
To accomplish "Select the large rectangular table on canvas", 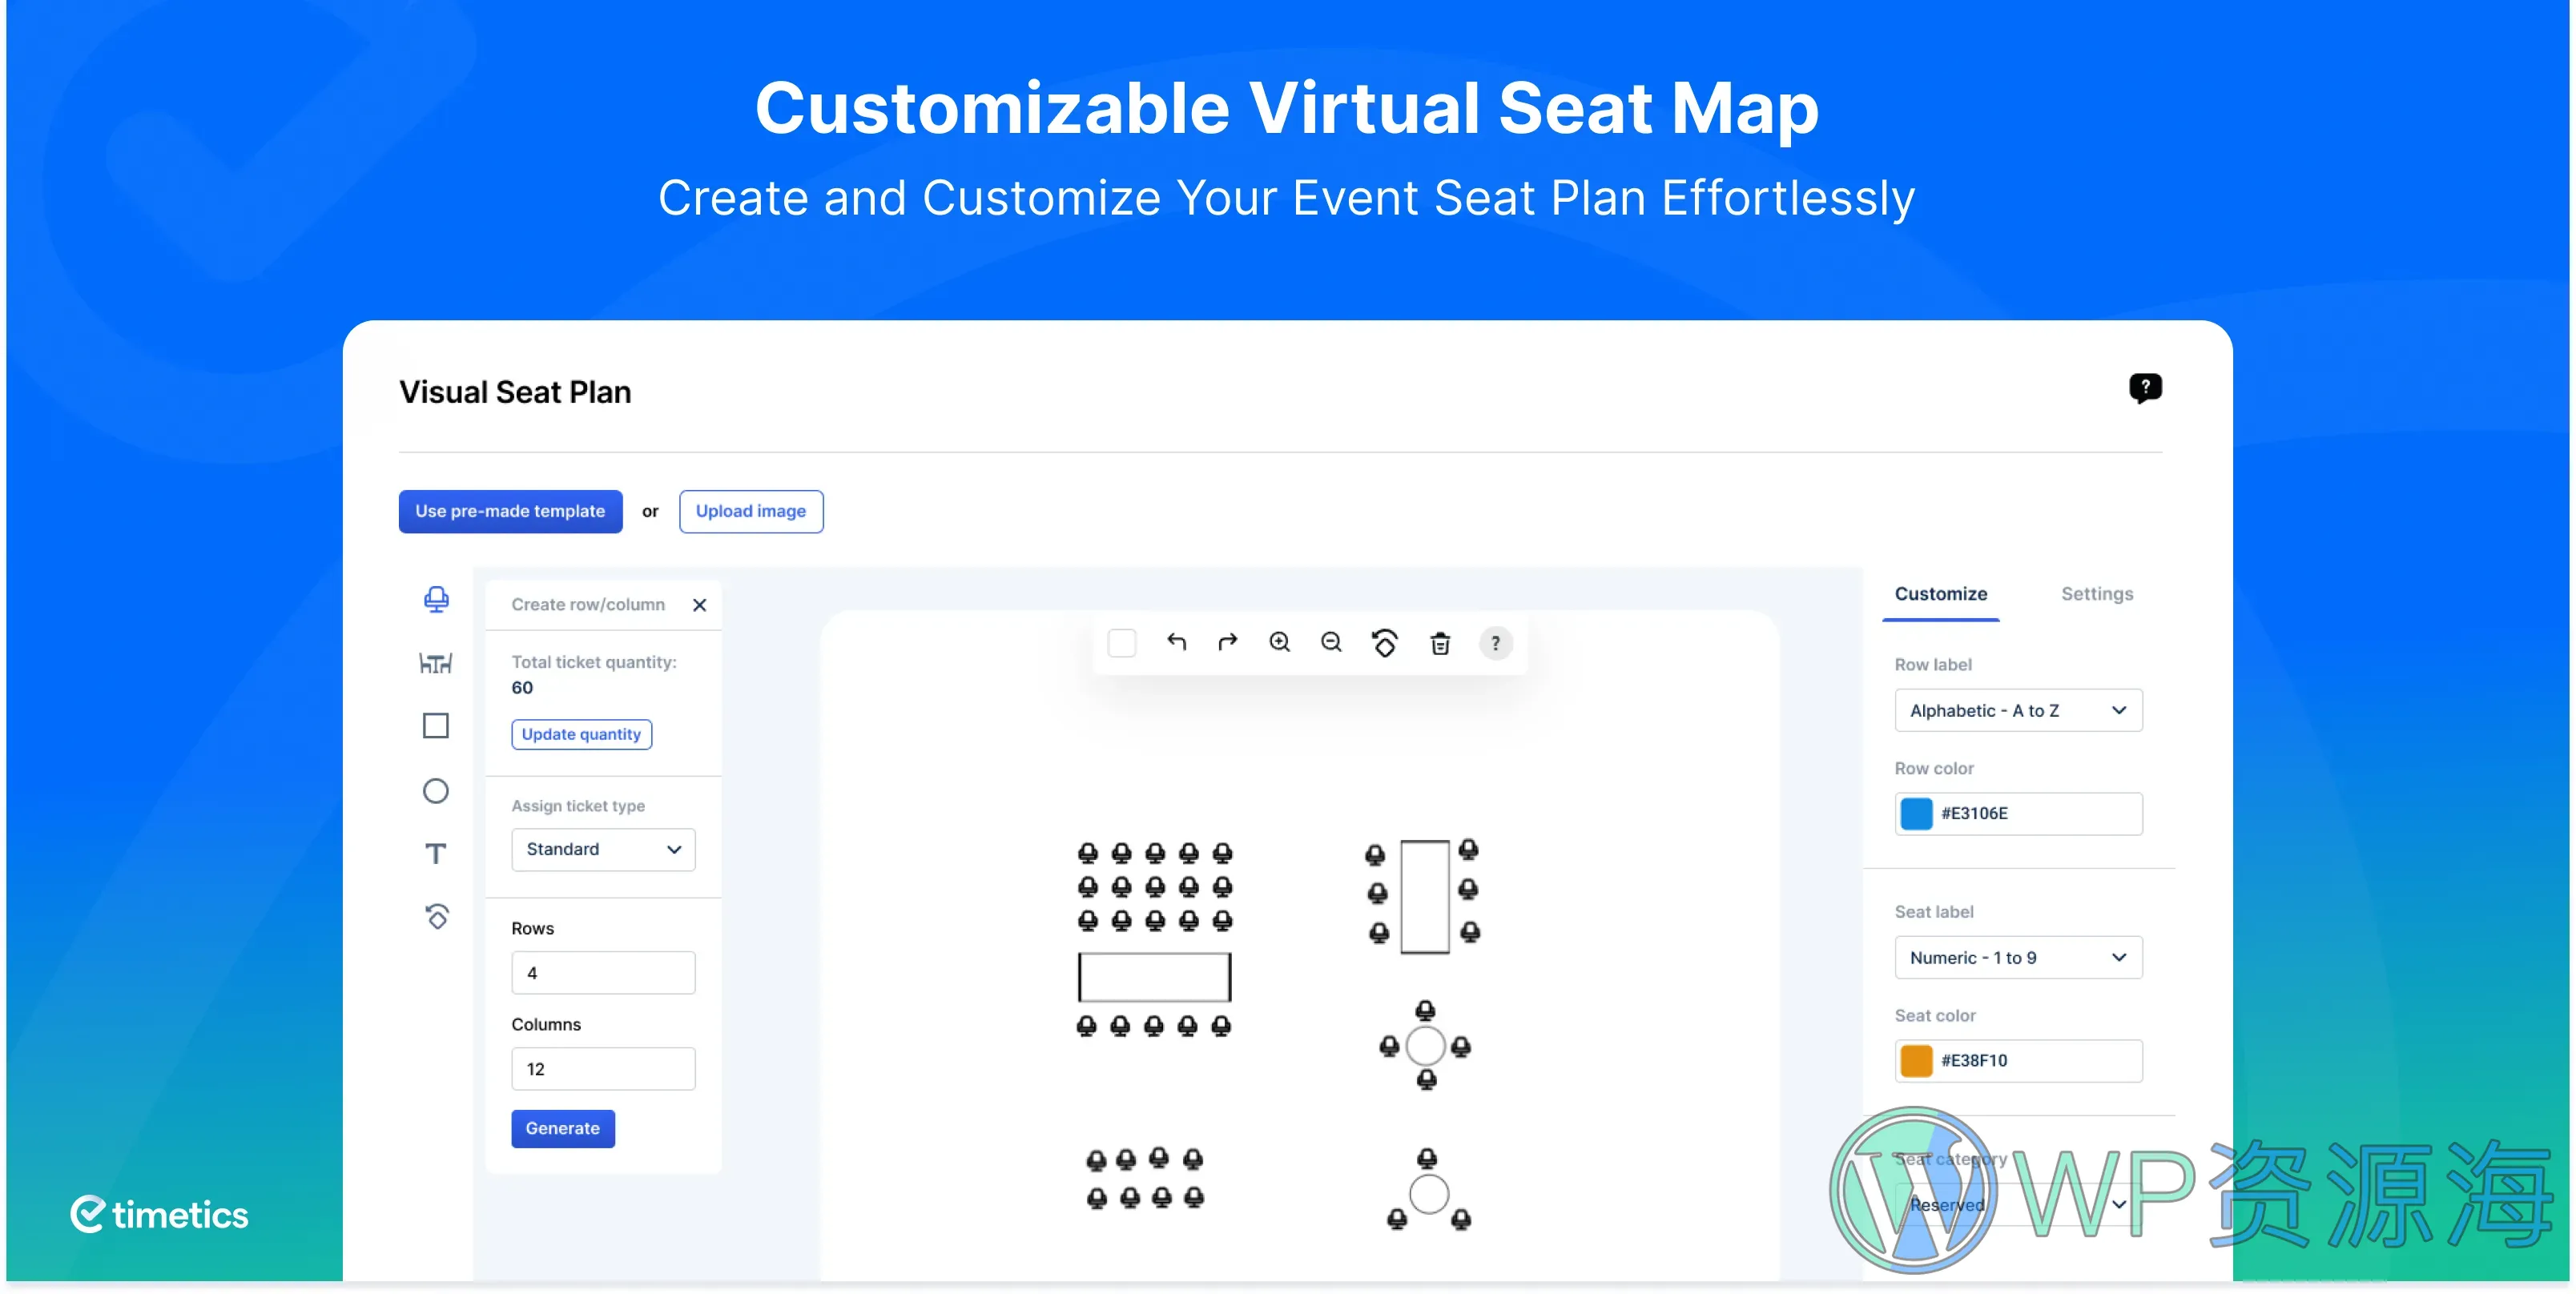I will coord(1154,977).
